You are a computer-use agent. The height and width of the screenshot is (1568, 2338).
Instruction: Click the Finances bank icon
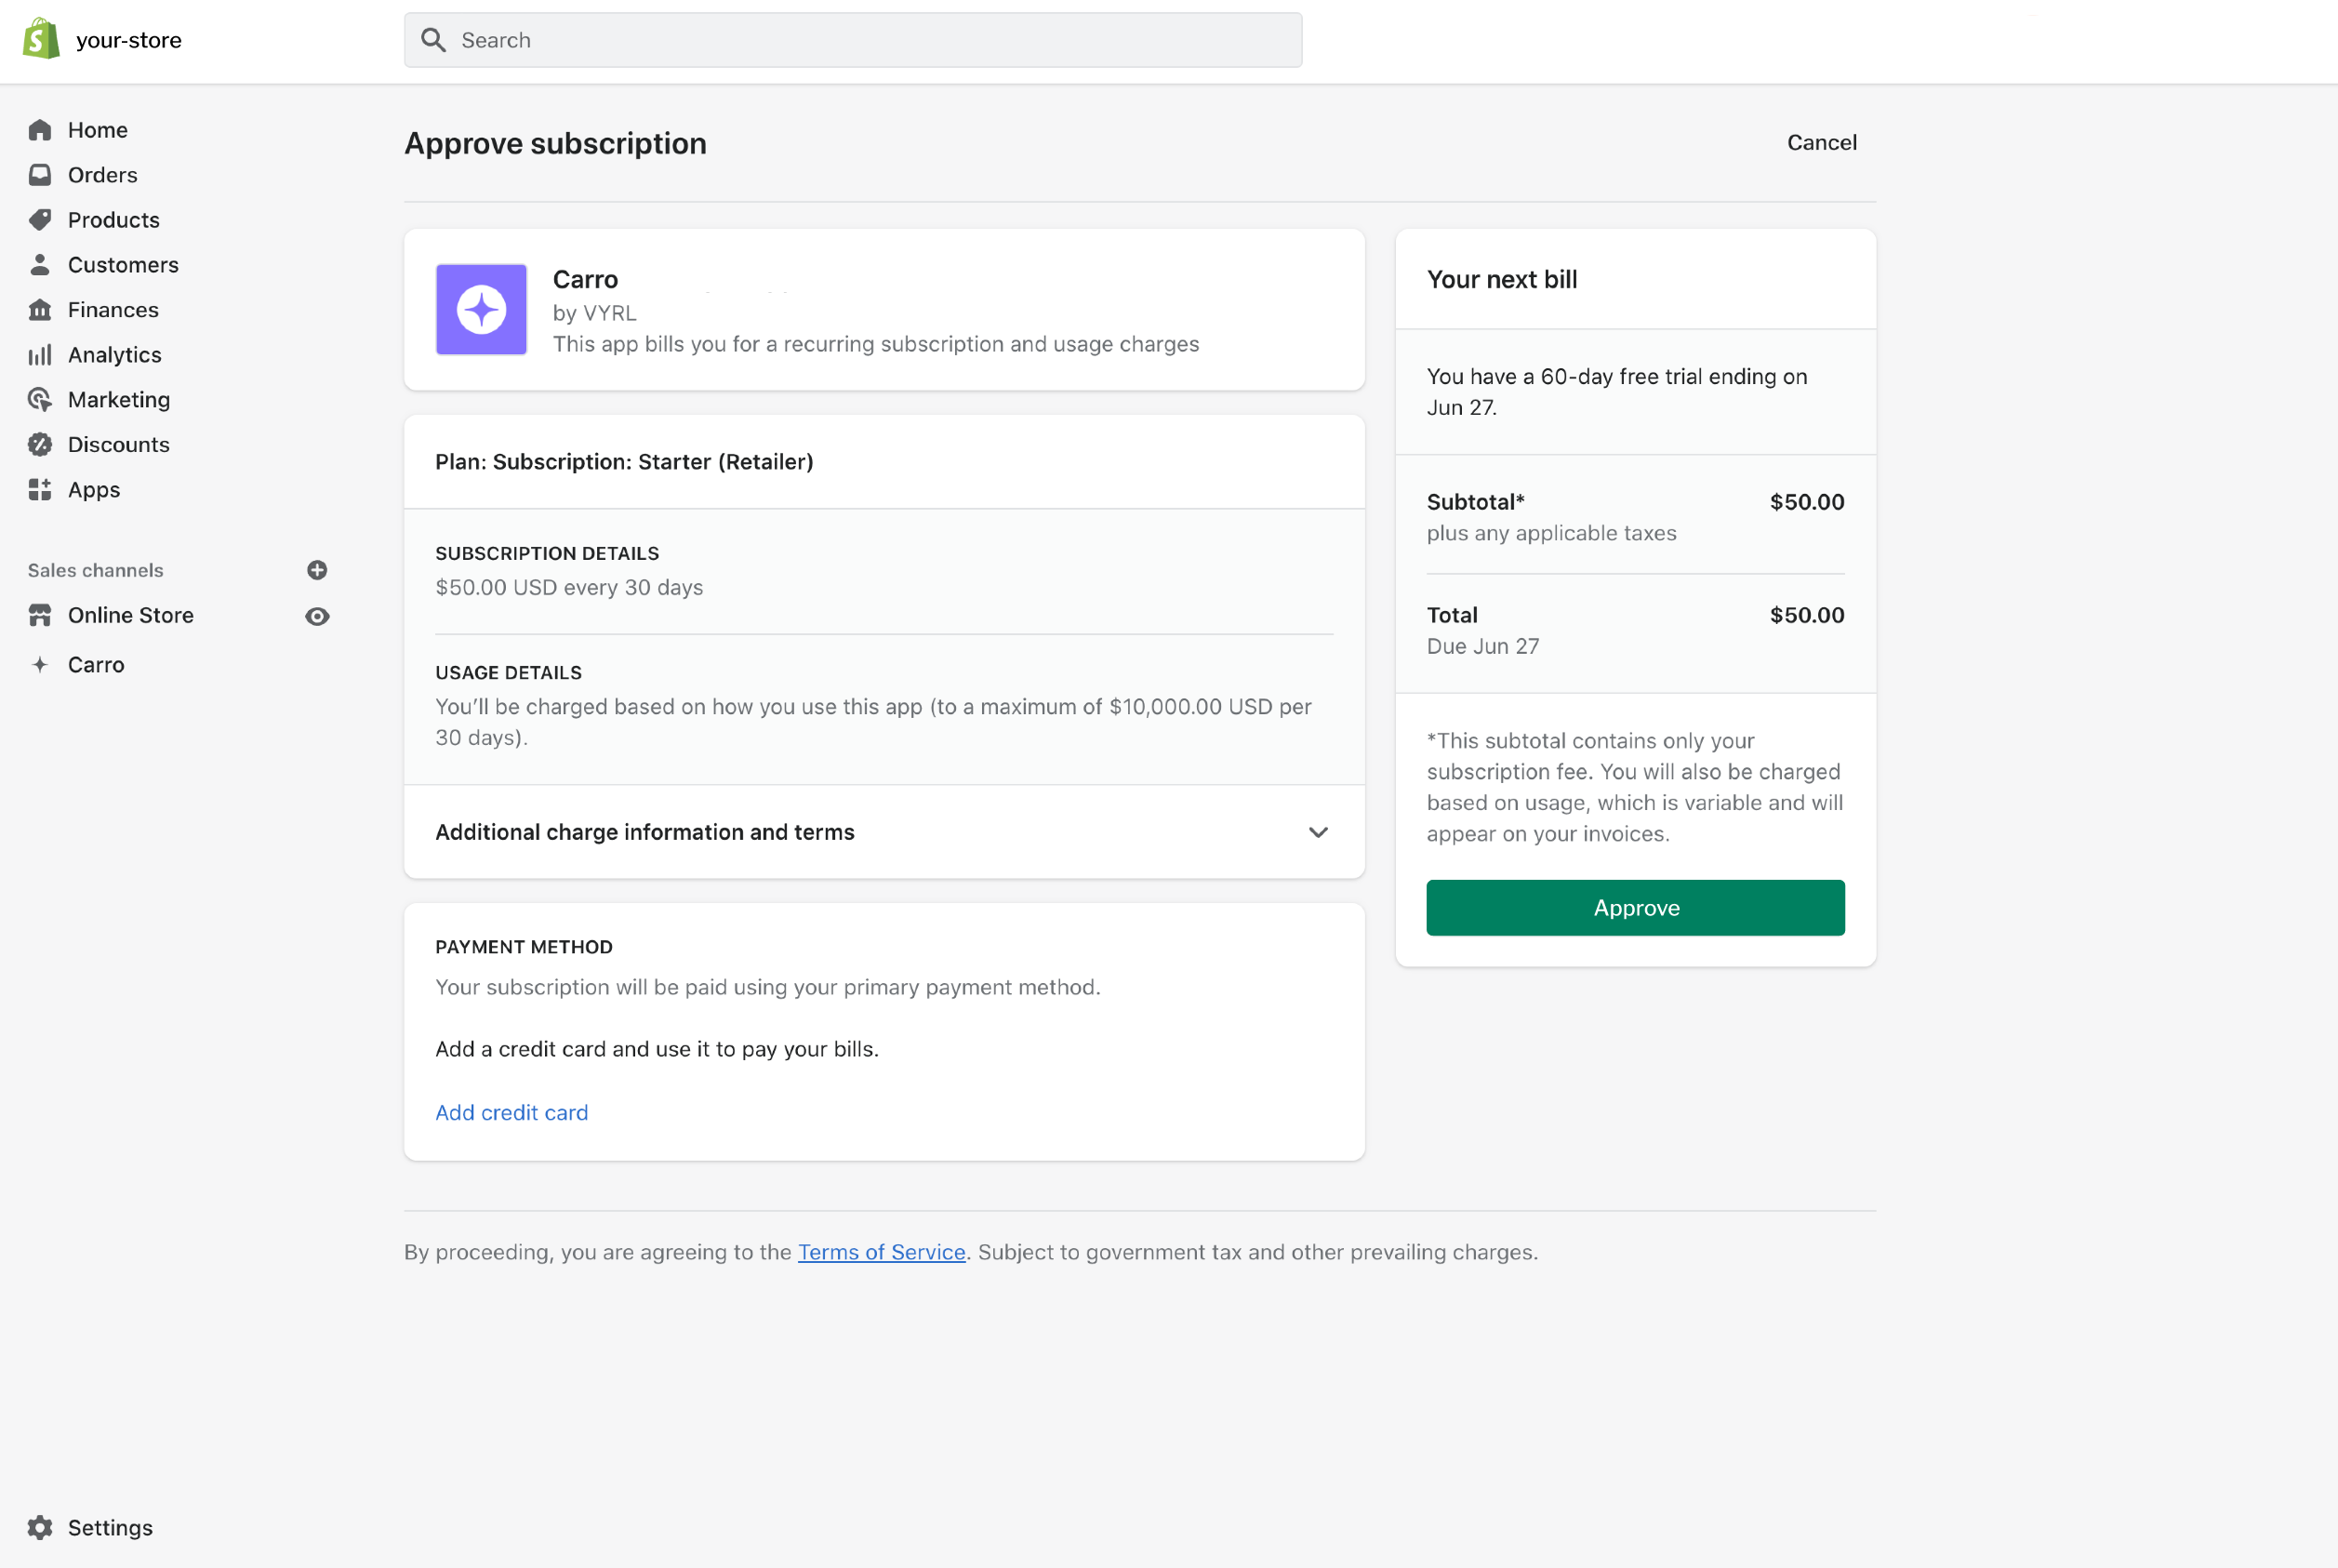pos(40,310)
